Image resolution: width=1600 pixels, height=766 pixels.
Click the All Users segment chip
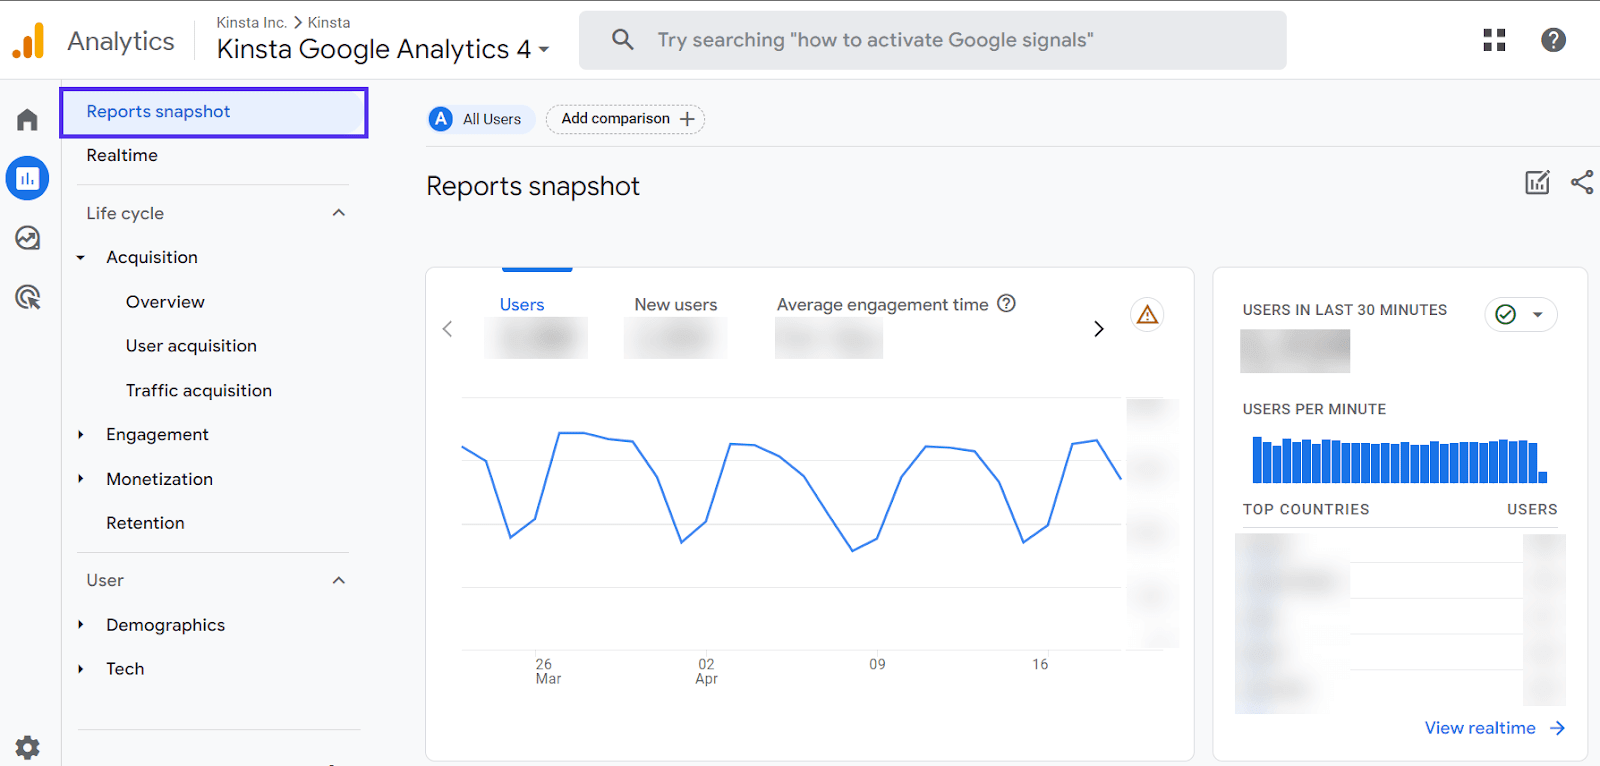click(x=482, y=119)
